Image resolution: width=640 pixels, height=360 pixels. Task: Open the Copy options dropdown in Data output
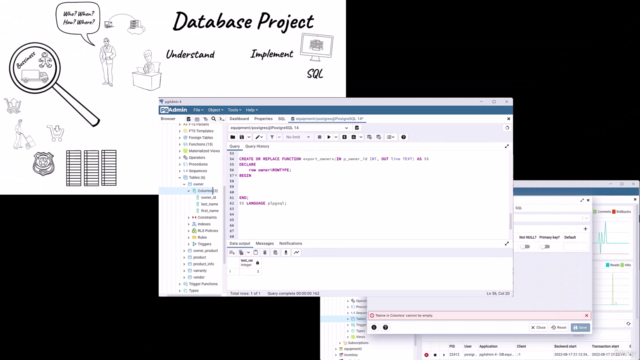[x=248, y=253]
